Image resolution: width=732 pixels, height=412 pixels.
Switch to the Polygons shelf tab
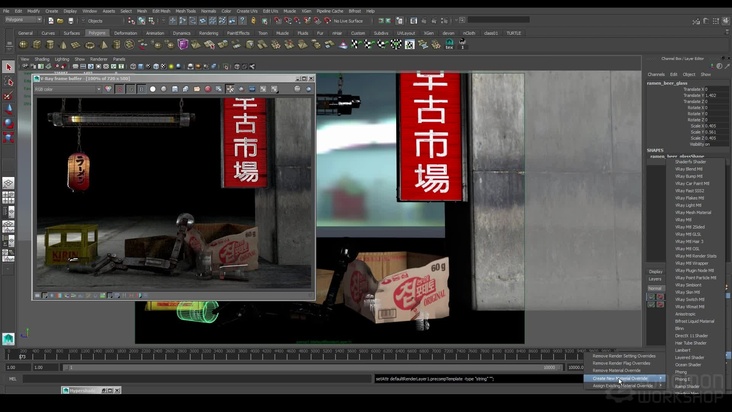(x=97, y=33)
